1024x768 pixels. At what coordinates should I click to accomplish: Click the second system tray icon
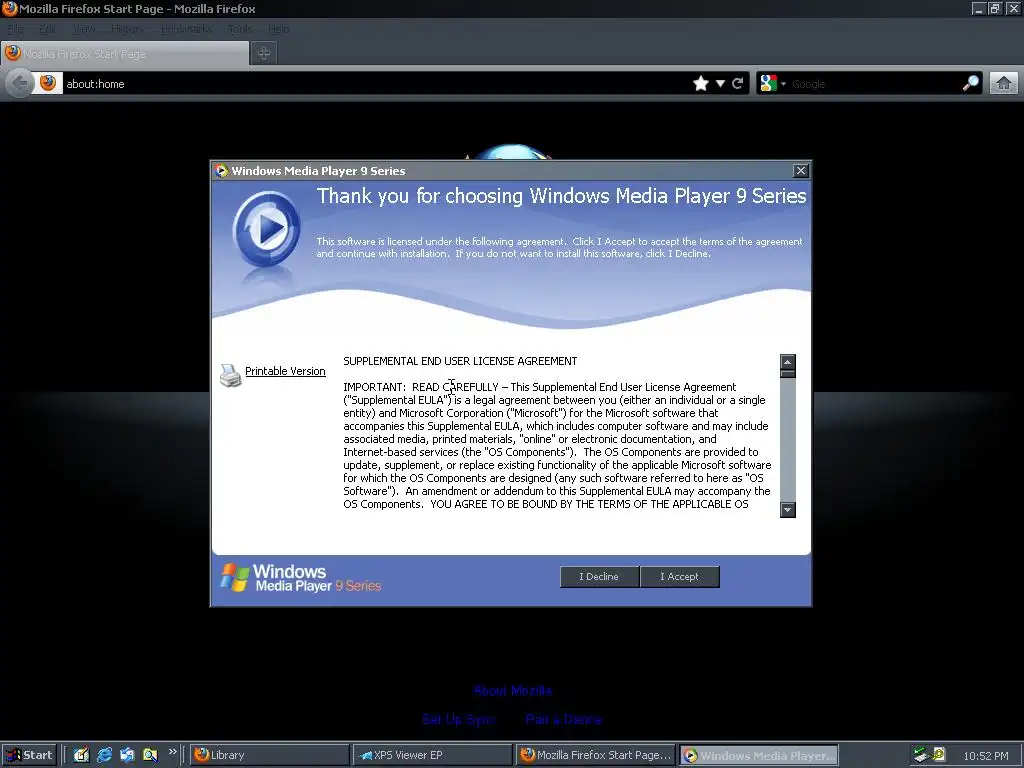click(939, 754)
